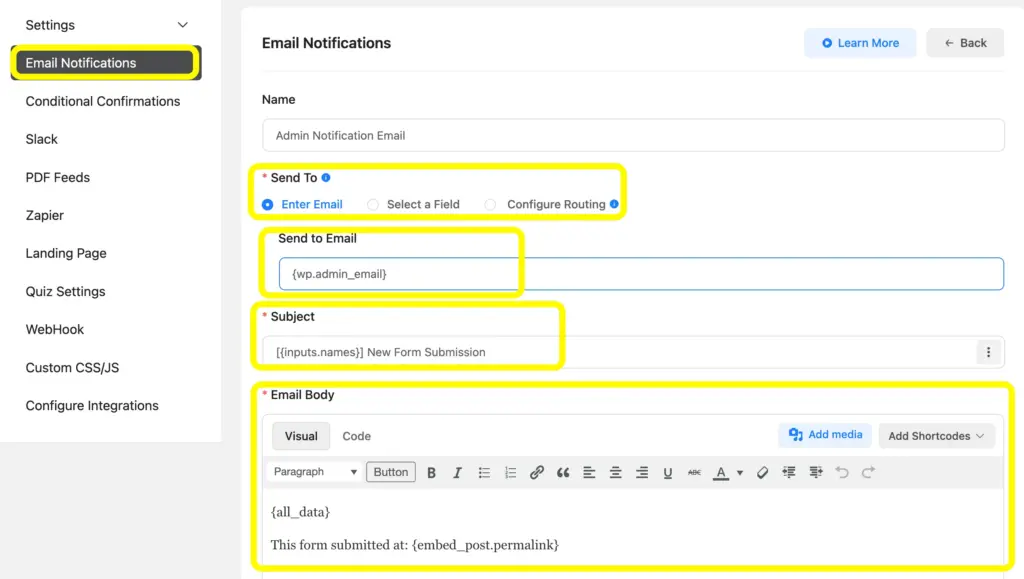Open the Add Shortcodes dropdown
Screen dimensions: 1024x579
click(936, 435)
